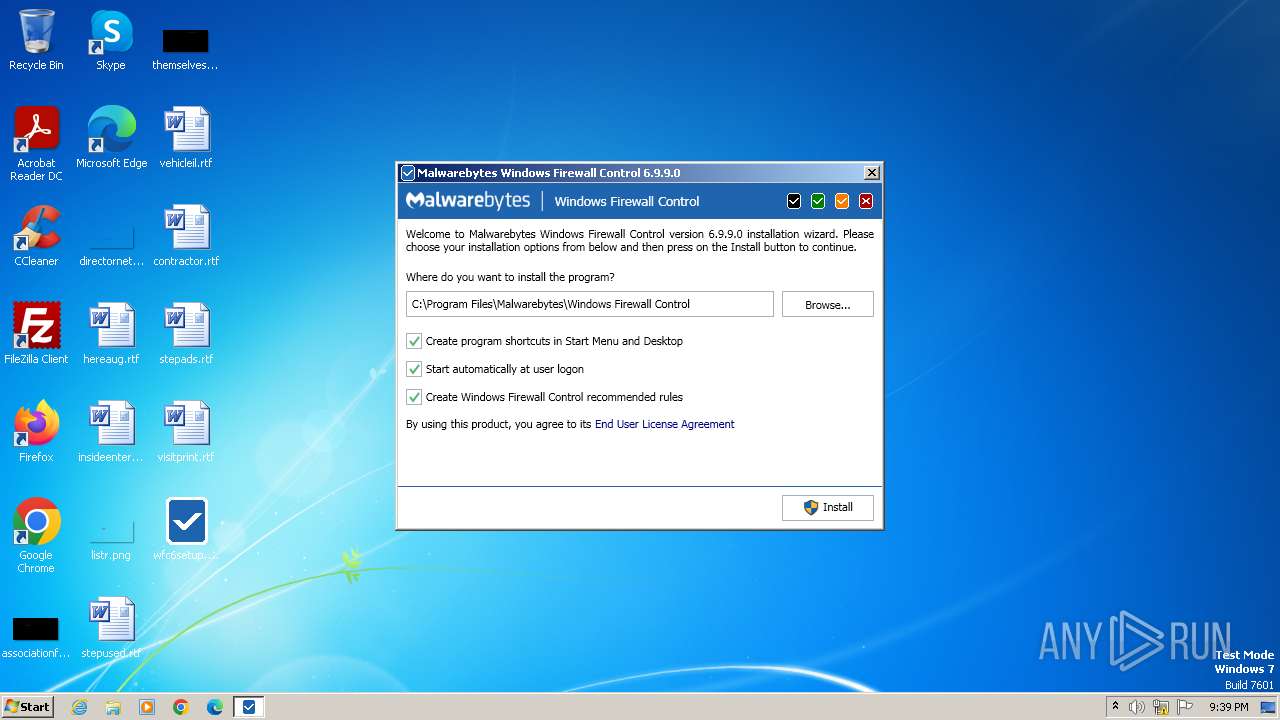
Task: Open the End User License Agreement link
Action: click(x=664, y=424)
